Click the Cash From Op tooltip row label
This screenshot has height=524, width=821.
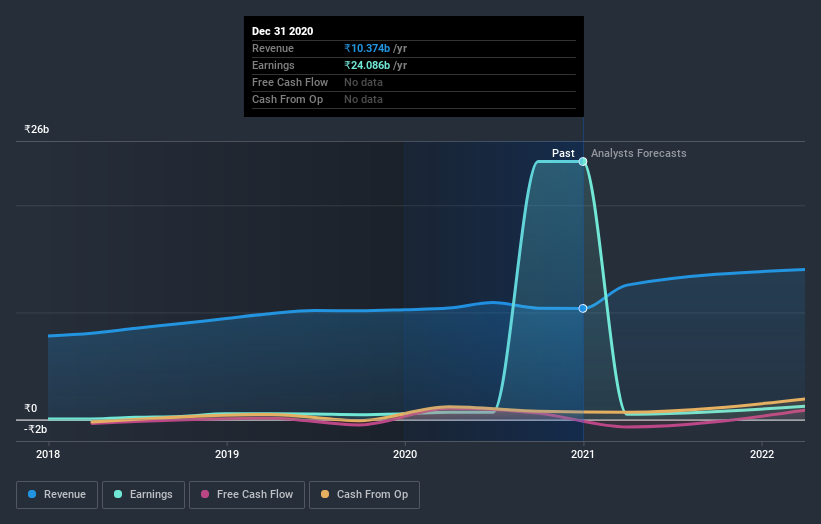point(287,99)
